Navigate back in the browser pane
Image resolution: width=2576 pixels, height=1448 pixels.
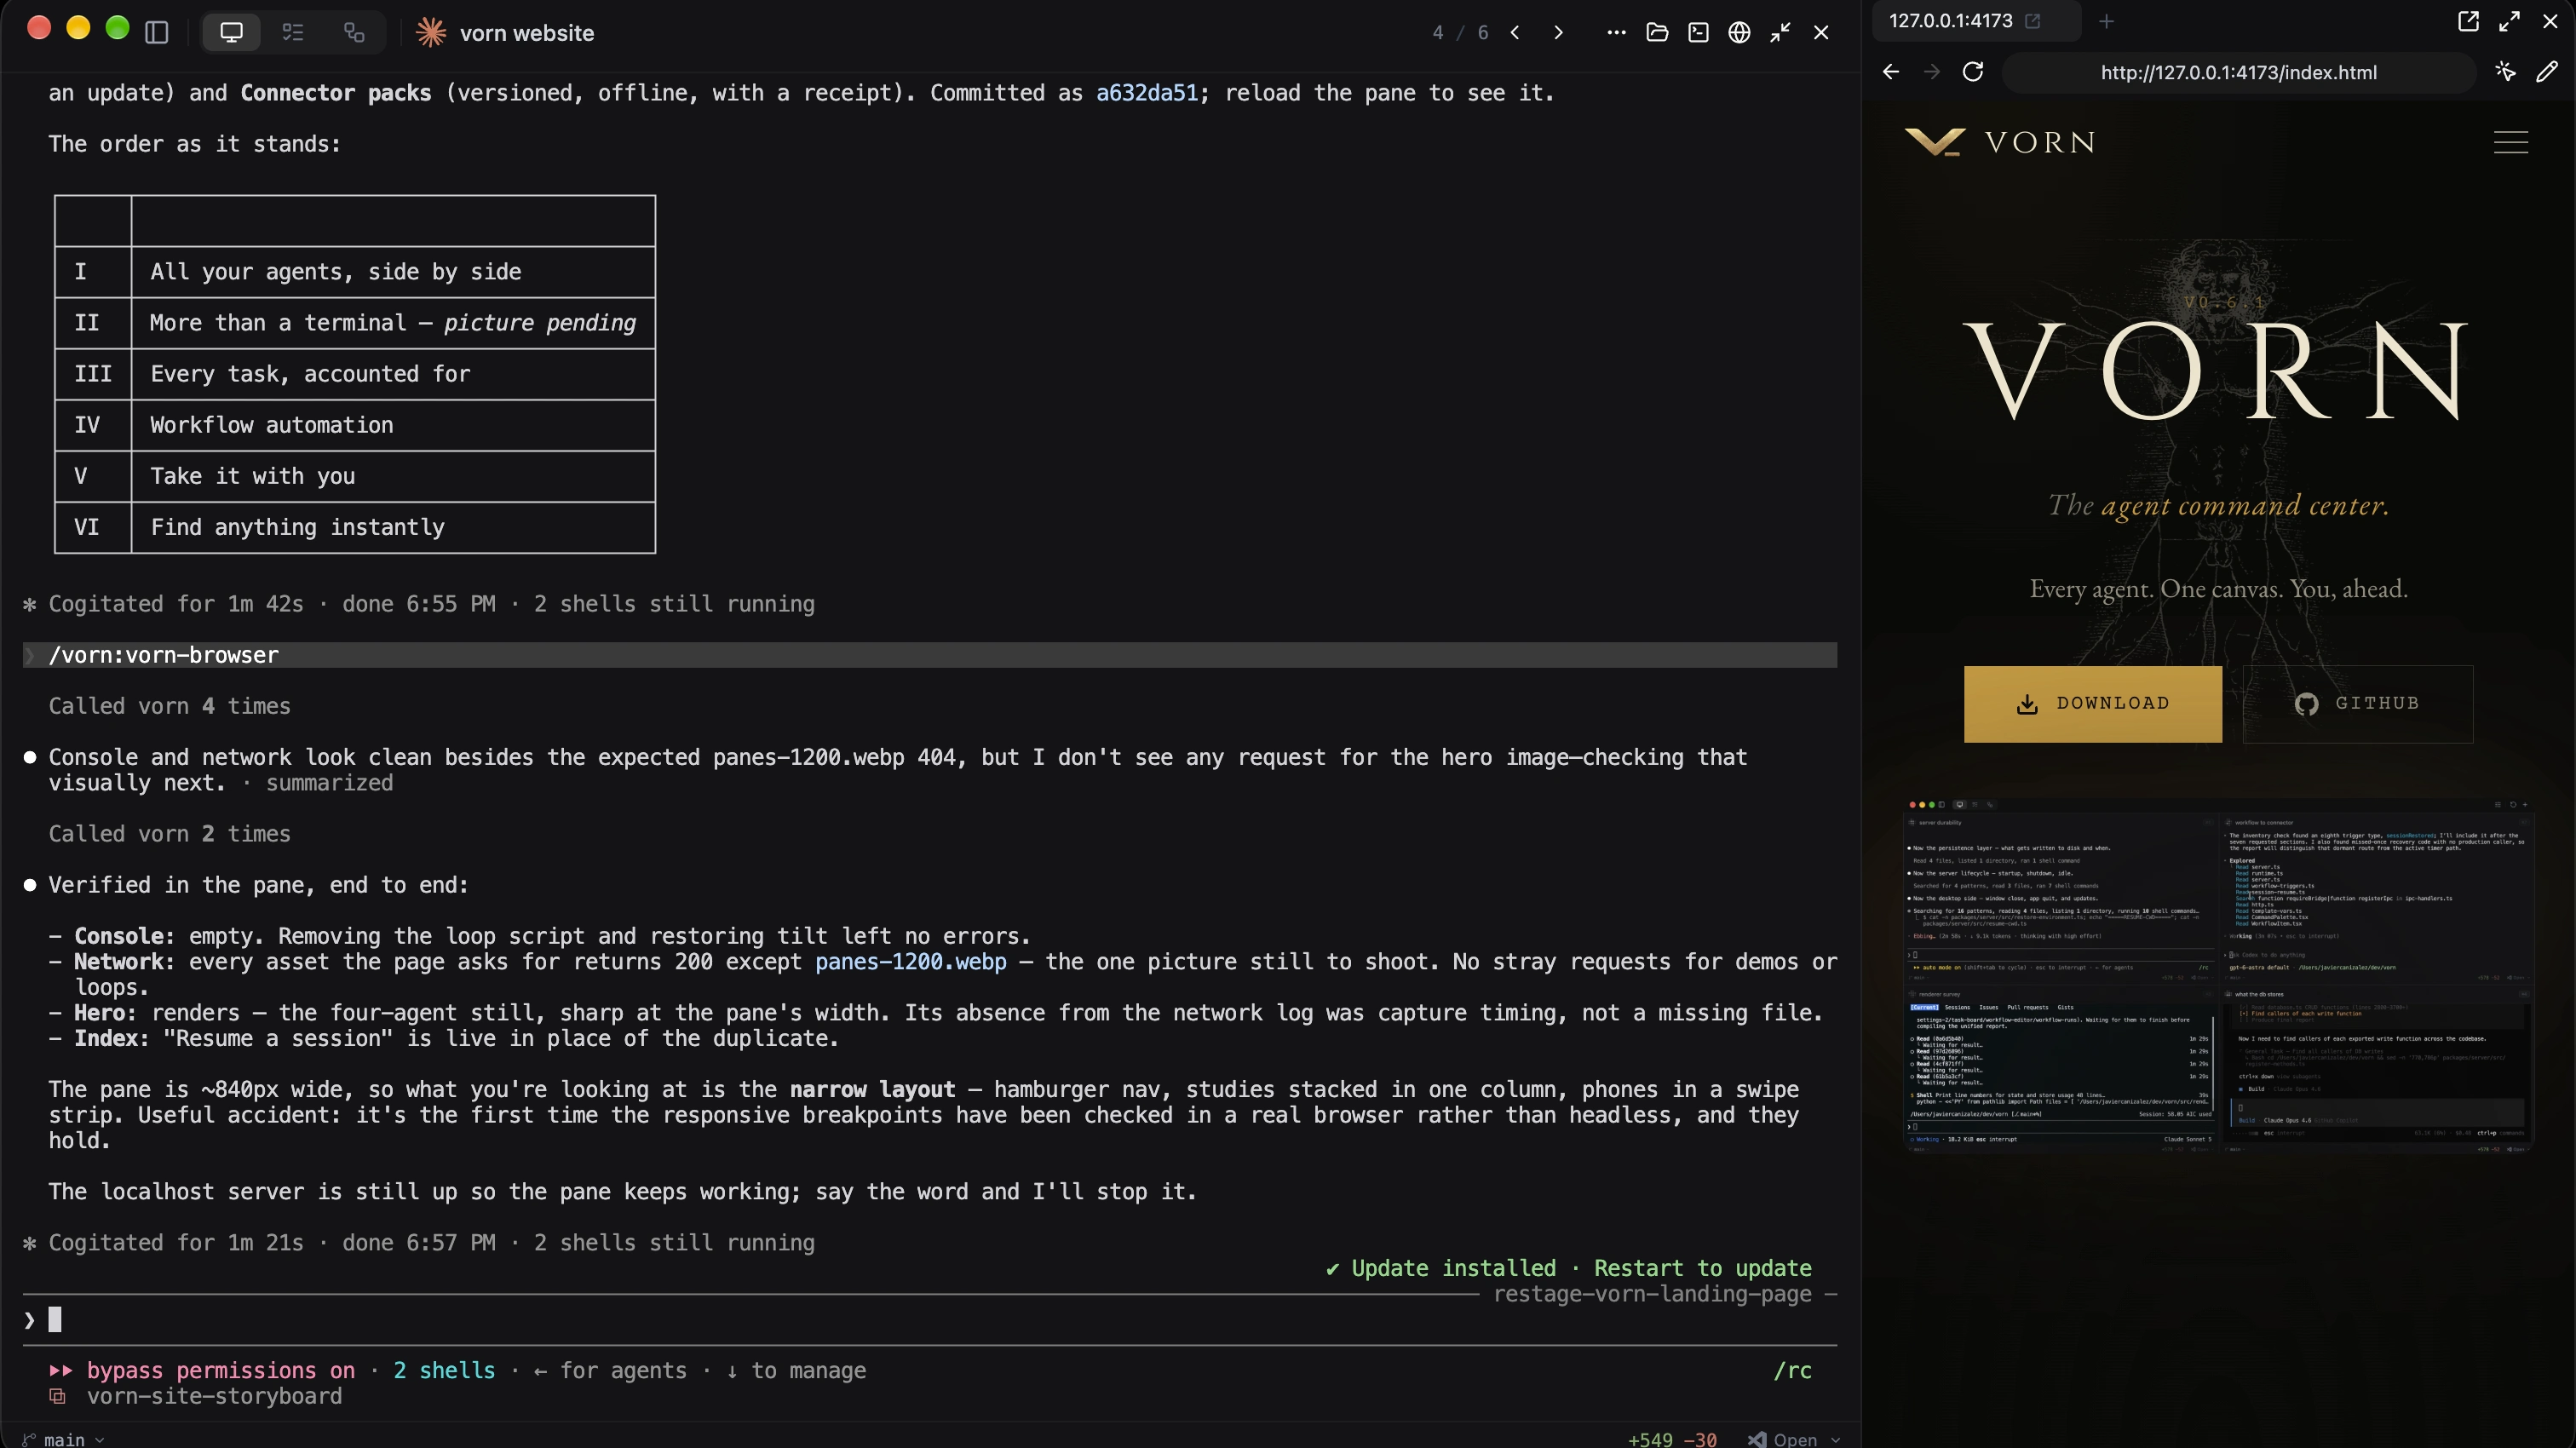[1890, 72]
